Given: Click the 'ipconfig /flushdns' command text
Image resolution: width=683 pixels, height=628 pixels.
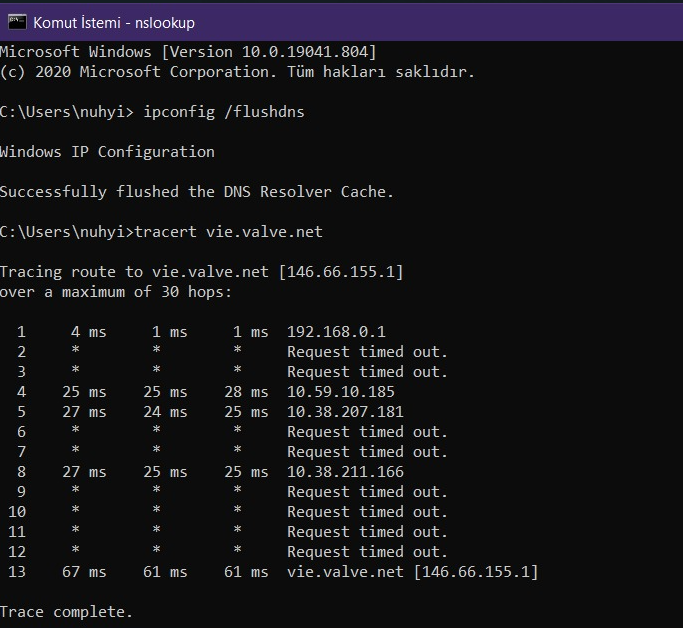Looking at the screenshot, I should pyautogui.click(x=223, y=112).
